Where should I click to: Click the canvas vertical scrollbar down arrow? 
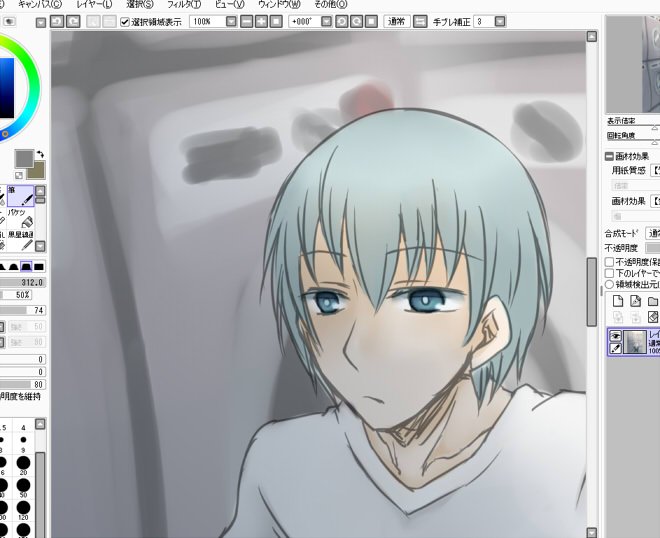point(592,533)
